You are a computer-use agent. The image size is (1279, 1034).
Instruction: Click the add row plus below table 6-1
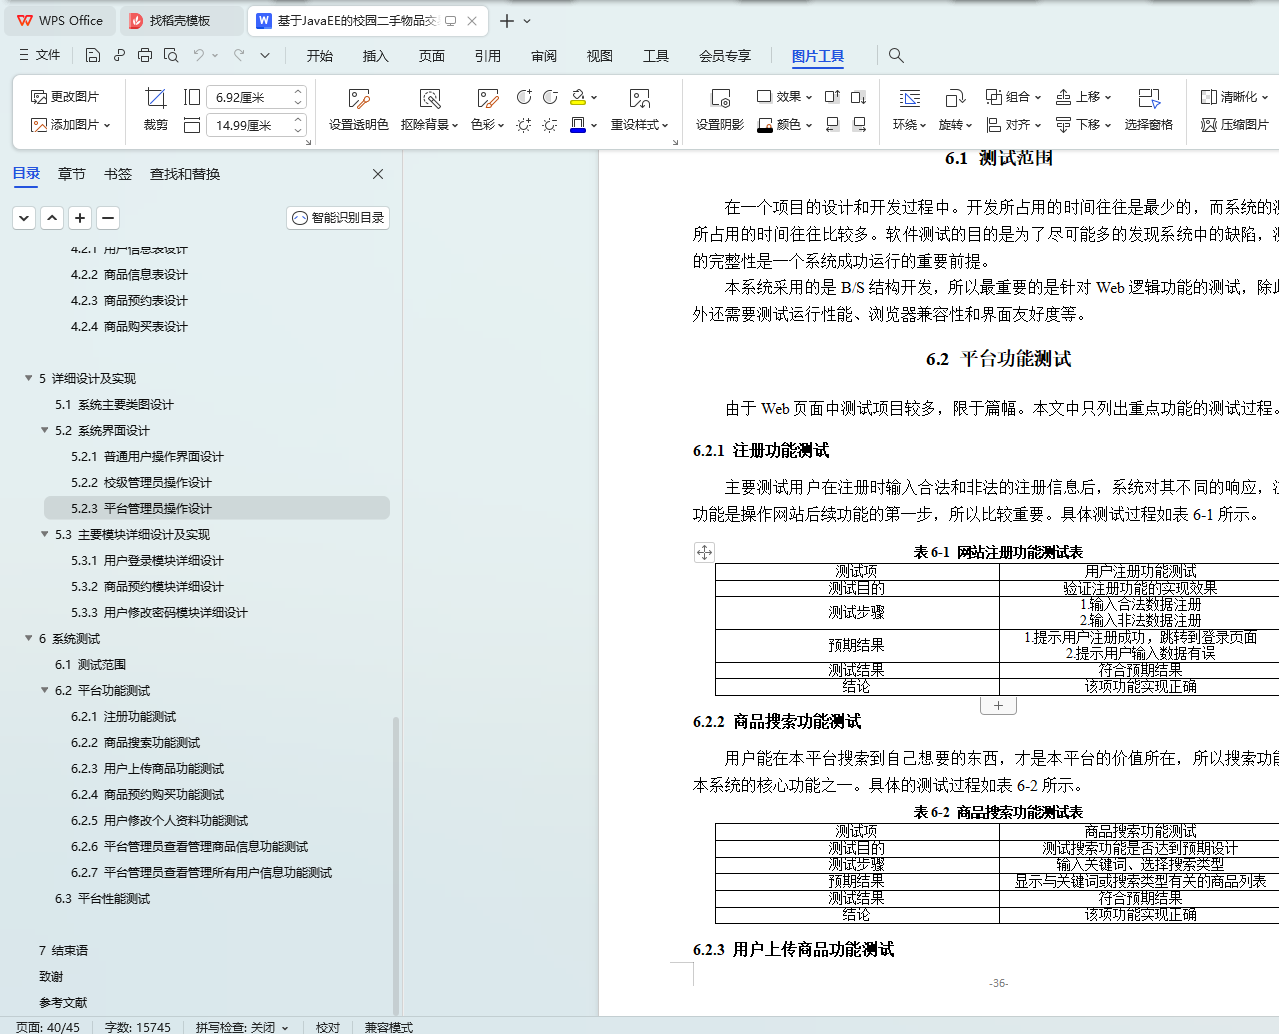(998, 706)
